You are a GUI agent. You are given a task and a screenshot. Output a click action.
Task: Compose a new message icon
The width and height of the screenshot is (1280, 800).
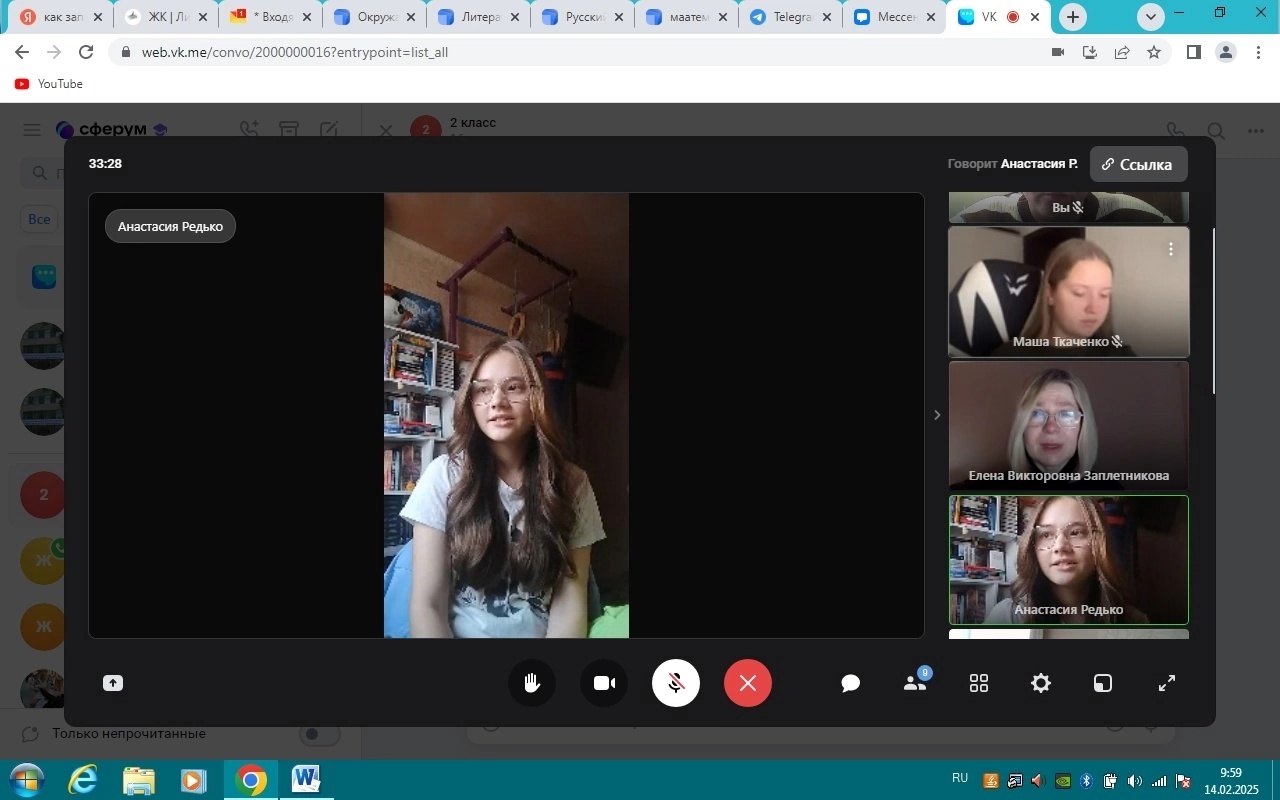coord(329,130)
